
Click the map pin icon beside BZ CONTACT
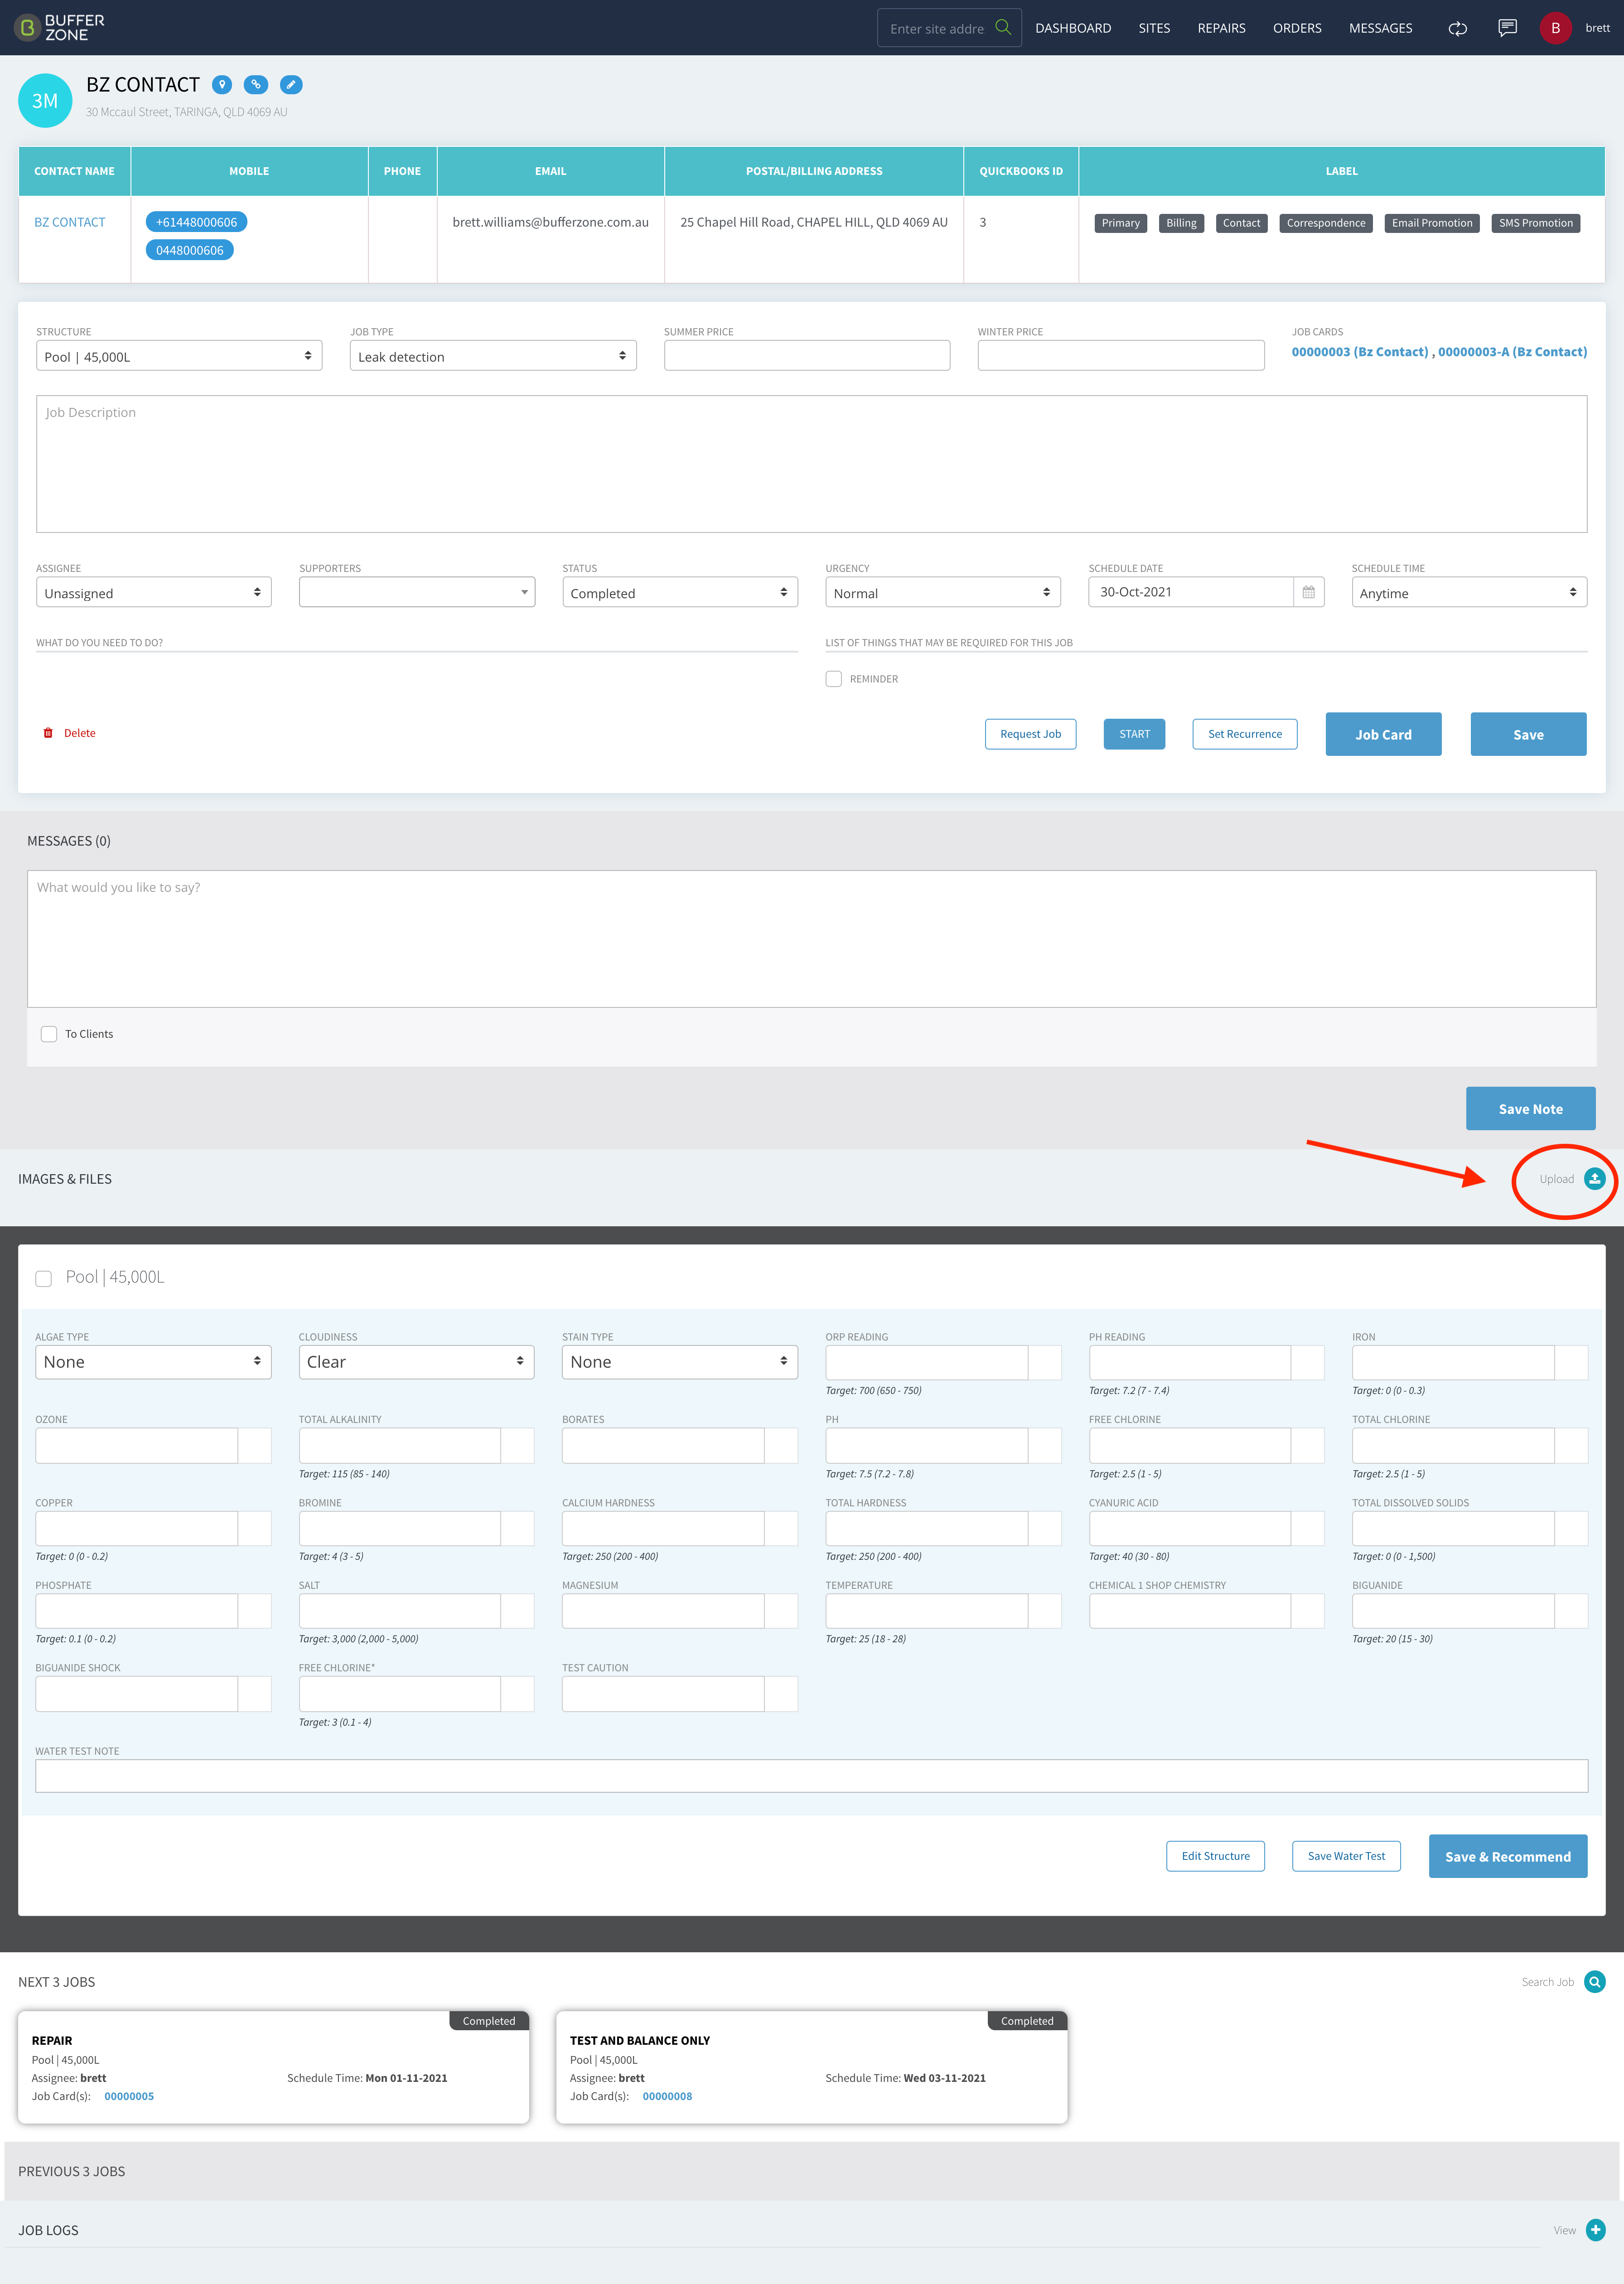(x=222, y=85)
